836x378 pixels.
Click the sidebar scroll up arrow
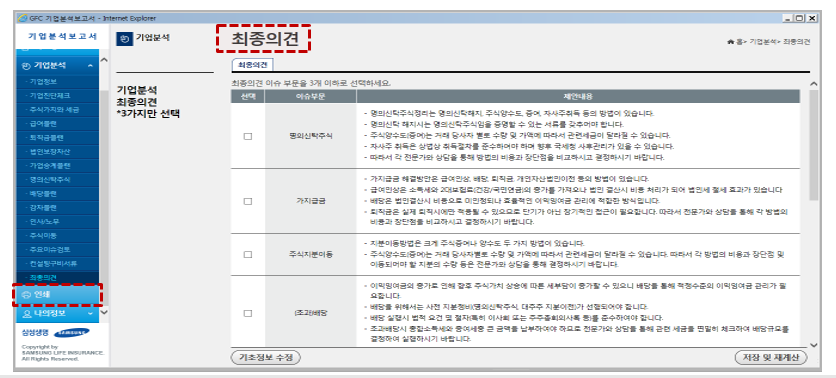104,60
